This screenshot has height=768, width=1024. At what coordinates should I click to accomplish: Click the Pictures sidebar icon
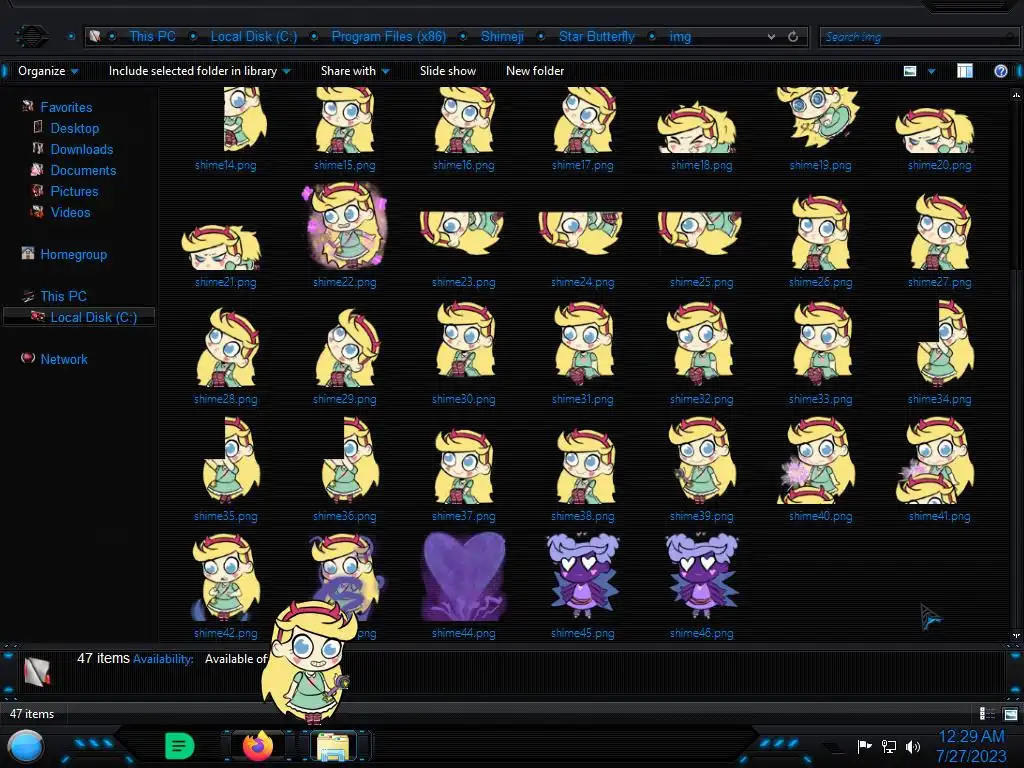click(x=38, y=191)
